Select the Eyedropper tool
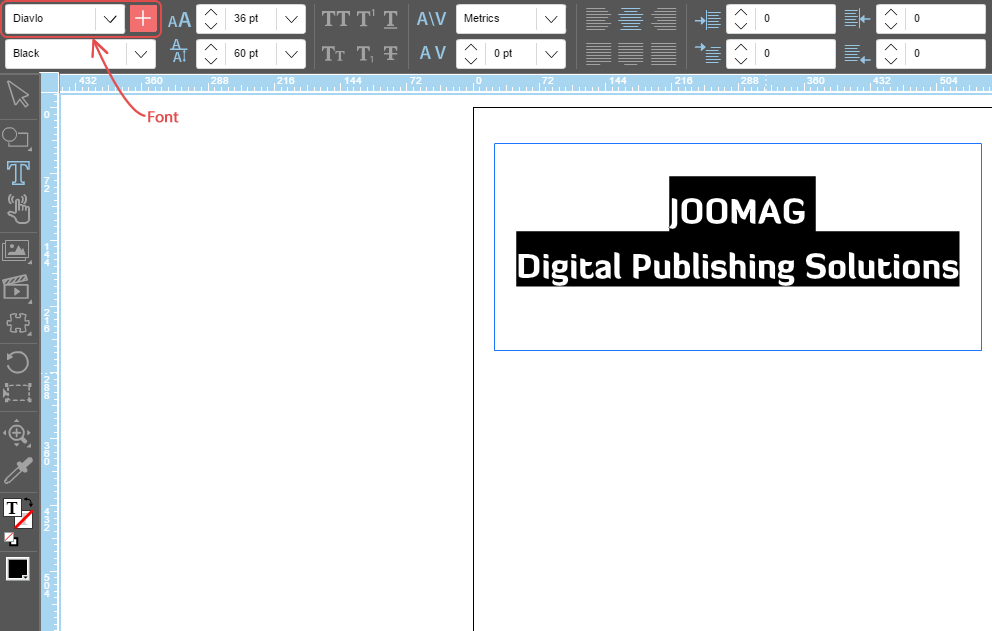This screenshot has width=992, height=631. tap(18, 470)
